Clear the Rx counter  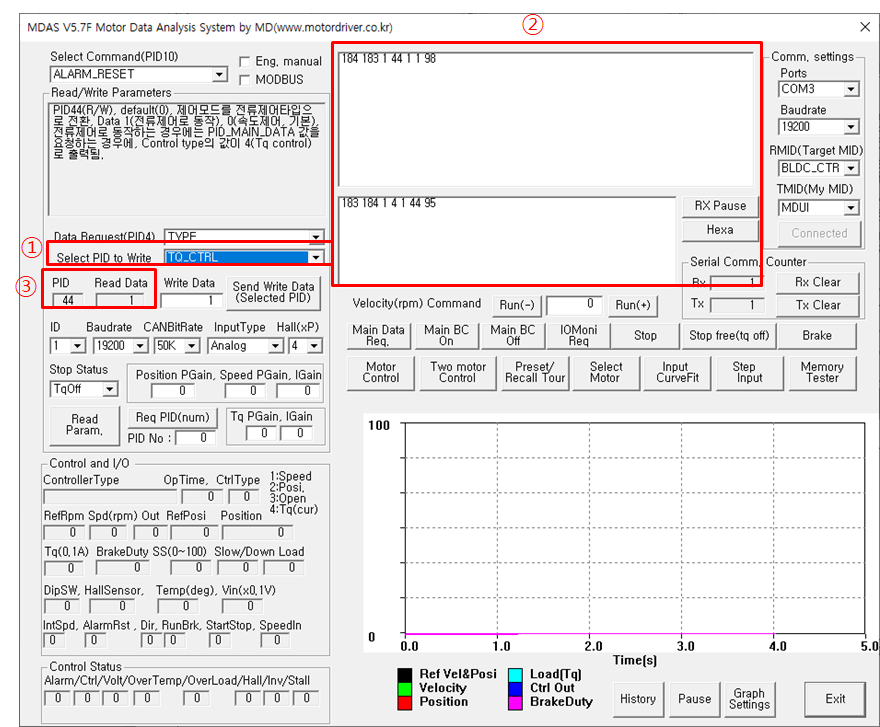817,282
